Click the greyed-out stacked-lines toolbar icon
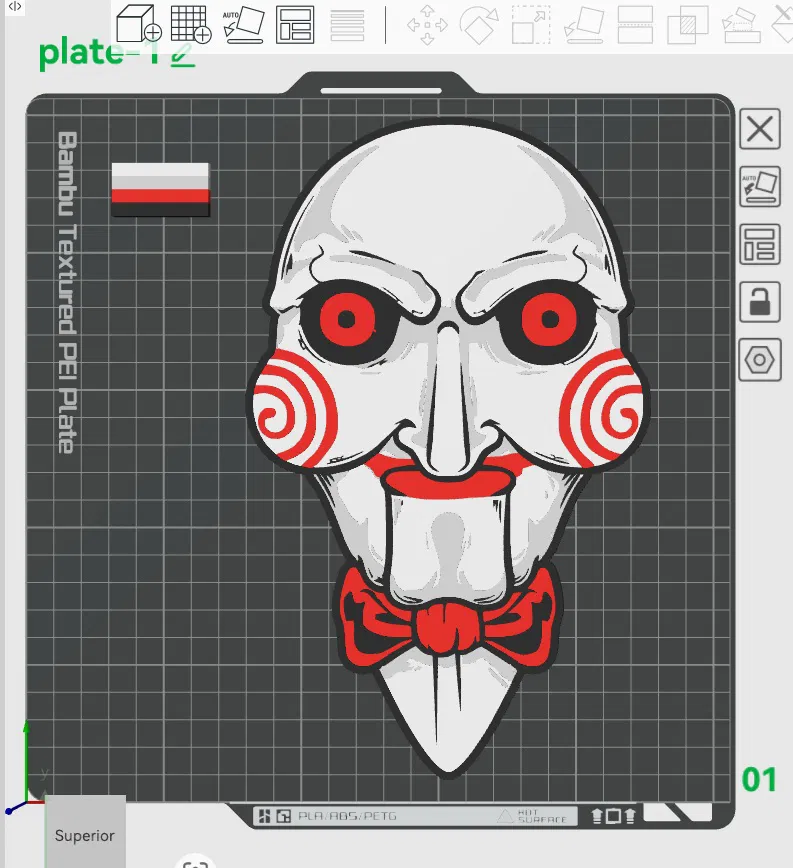The width and height of the screenshot is (793, 868). pos(347,25)
